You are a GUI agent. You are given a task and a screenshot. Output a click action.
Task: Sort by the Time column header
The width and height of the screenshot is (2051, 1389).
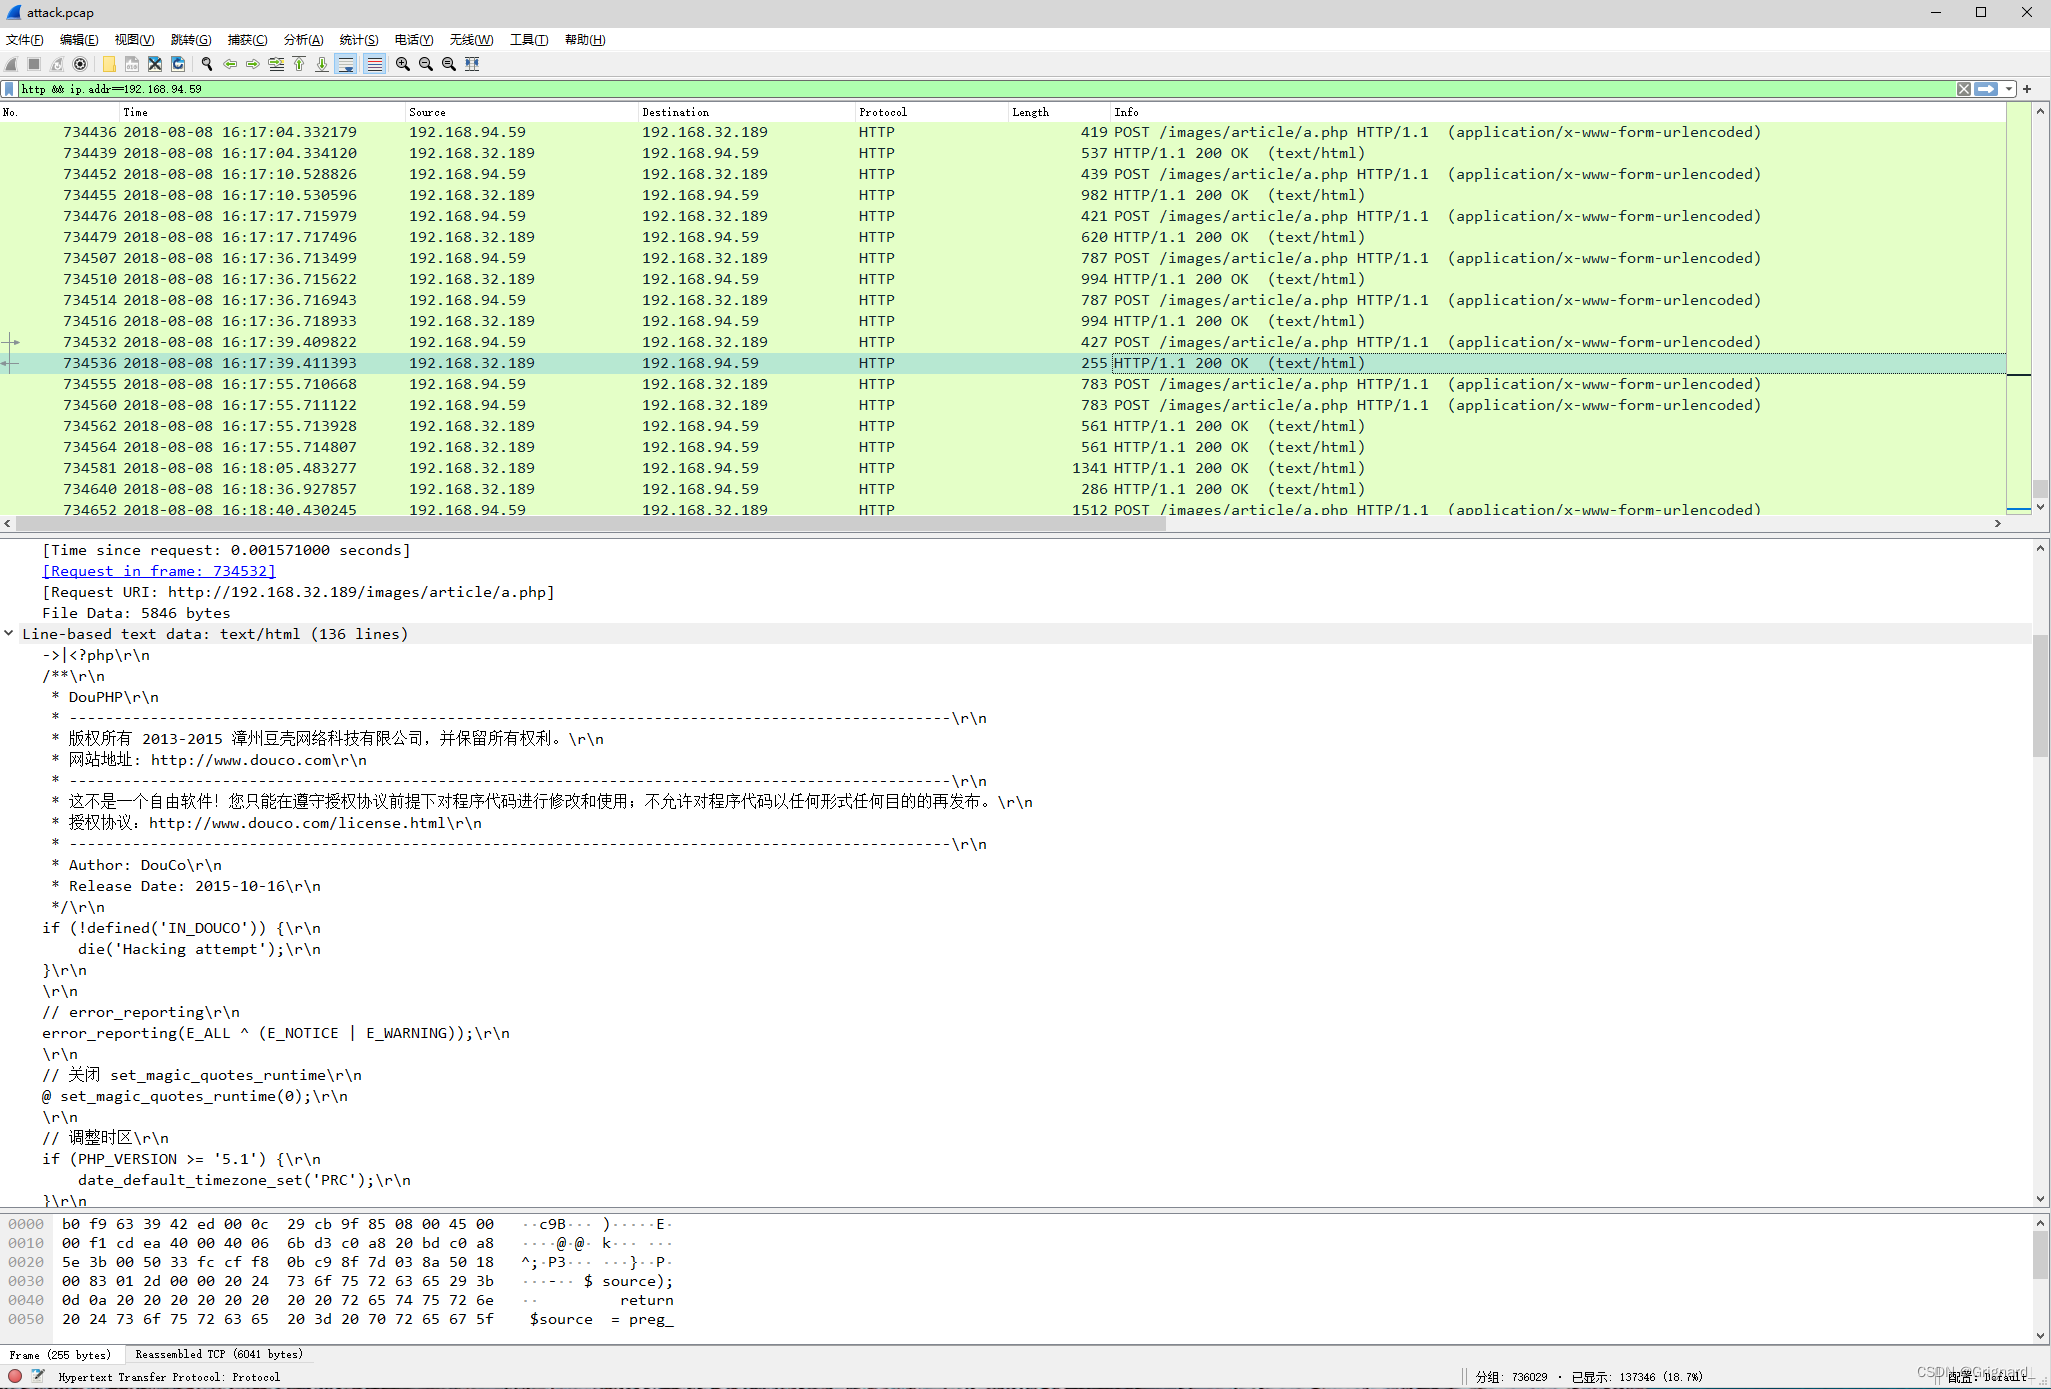point(261,112)
